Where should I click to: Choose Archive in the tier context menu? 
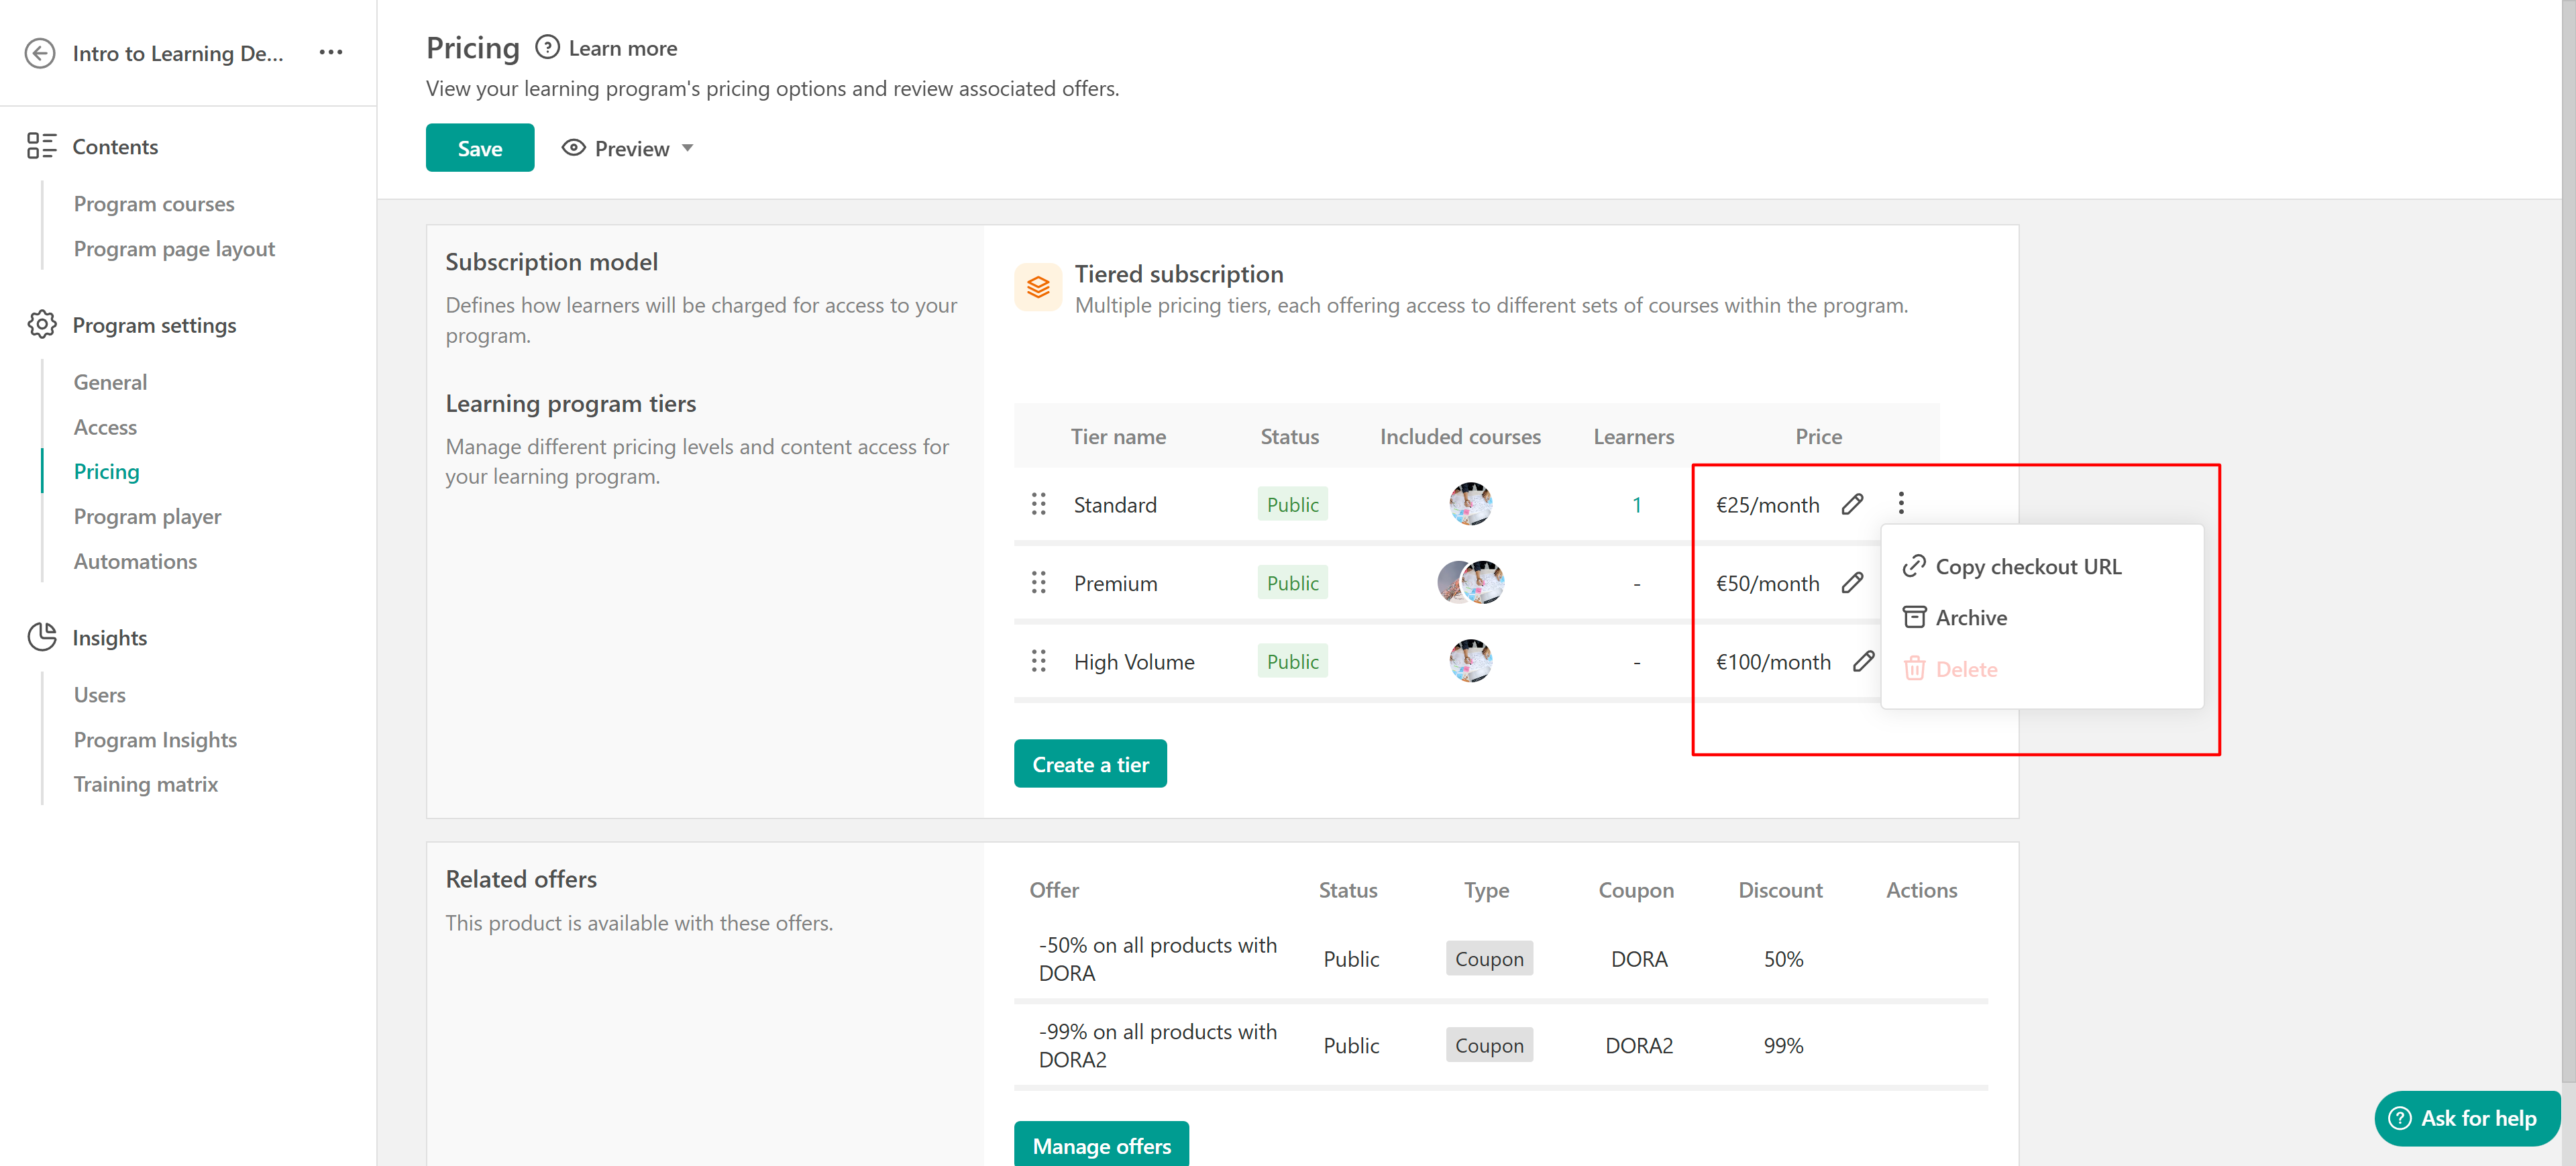point(1970,617)
